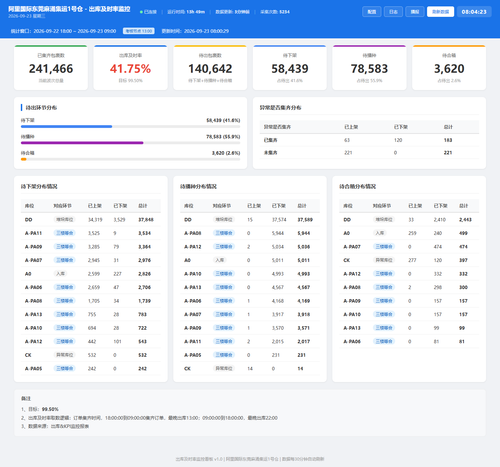This screenshot has width=500, height=467.
Task: Click total 3,918 in A-PA07 row
Action: (304, 314)
